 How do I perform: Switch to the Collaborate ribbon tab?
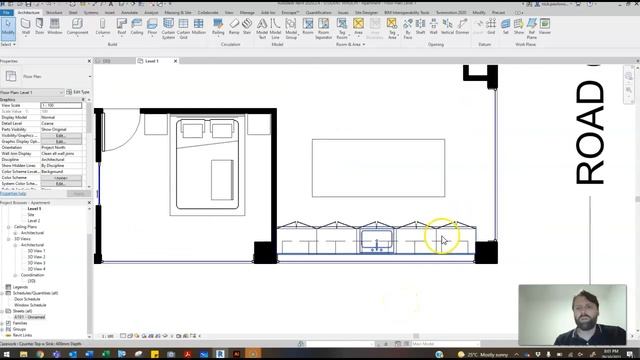[x=208, y=13]
